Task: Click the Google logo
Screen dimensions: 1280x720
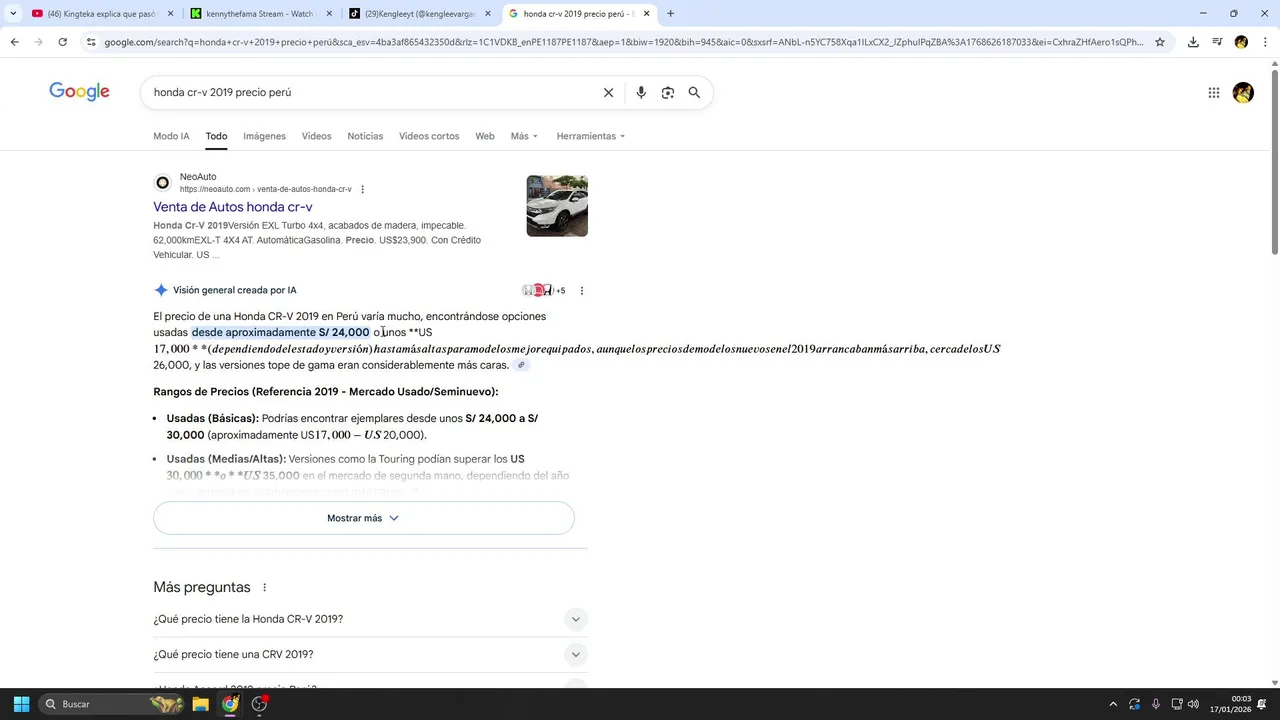Action: click(79, 92)
